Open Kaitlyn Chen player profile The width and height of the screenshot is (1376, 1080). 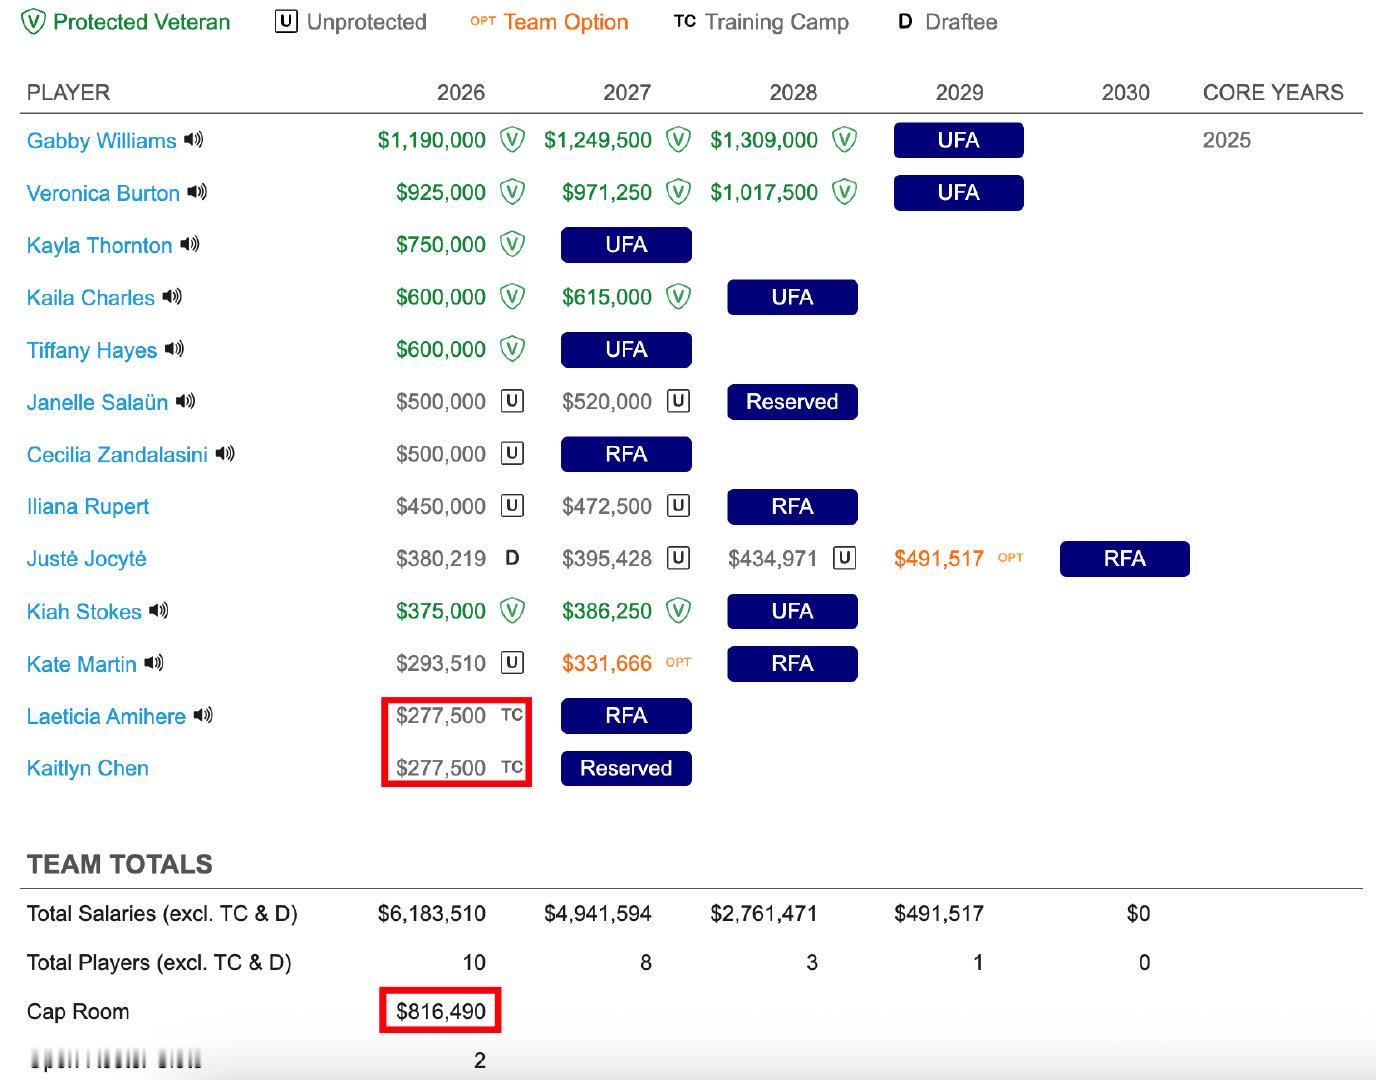tap(88, 768)
